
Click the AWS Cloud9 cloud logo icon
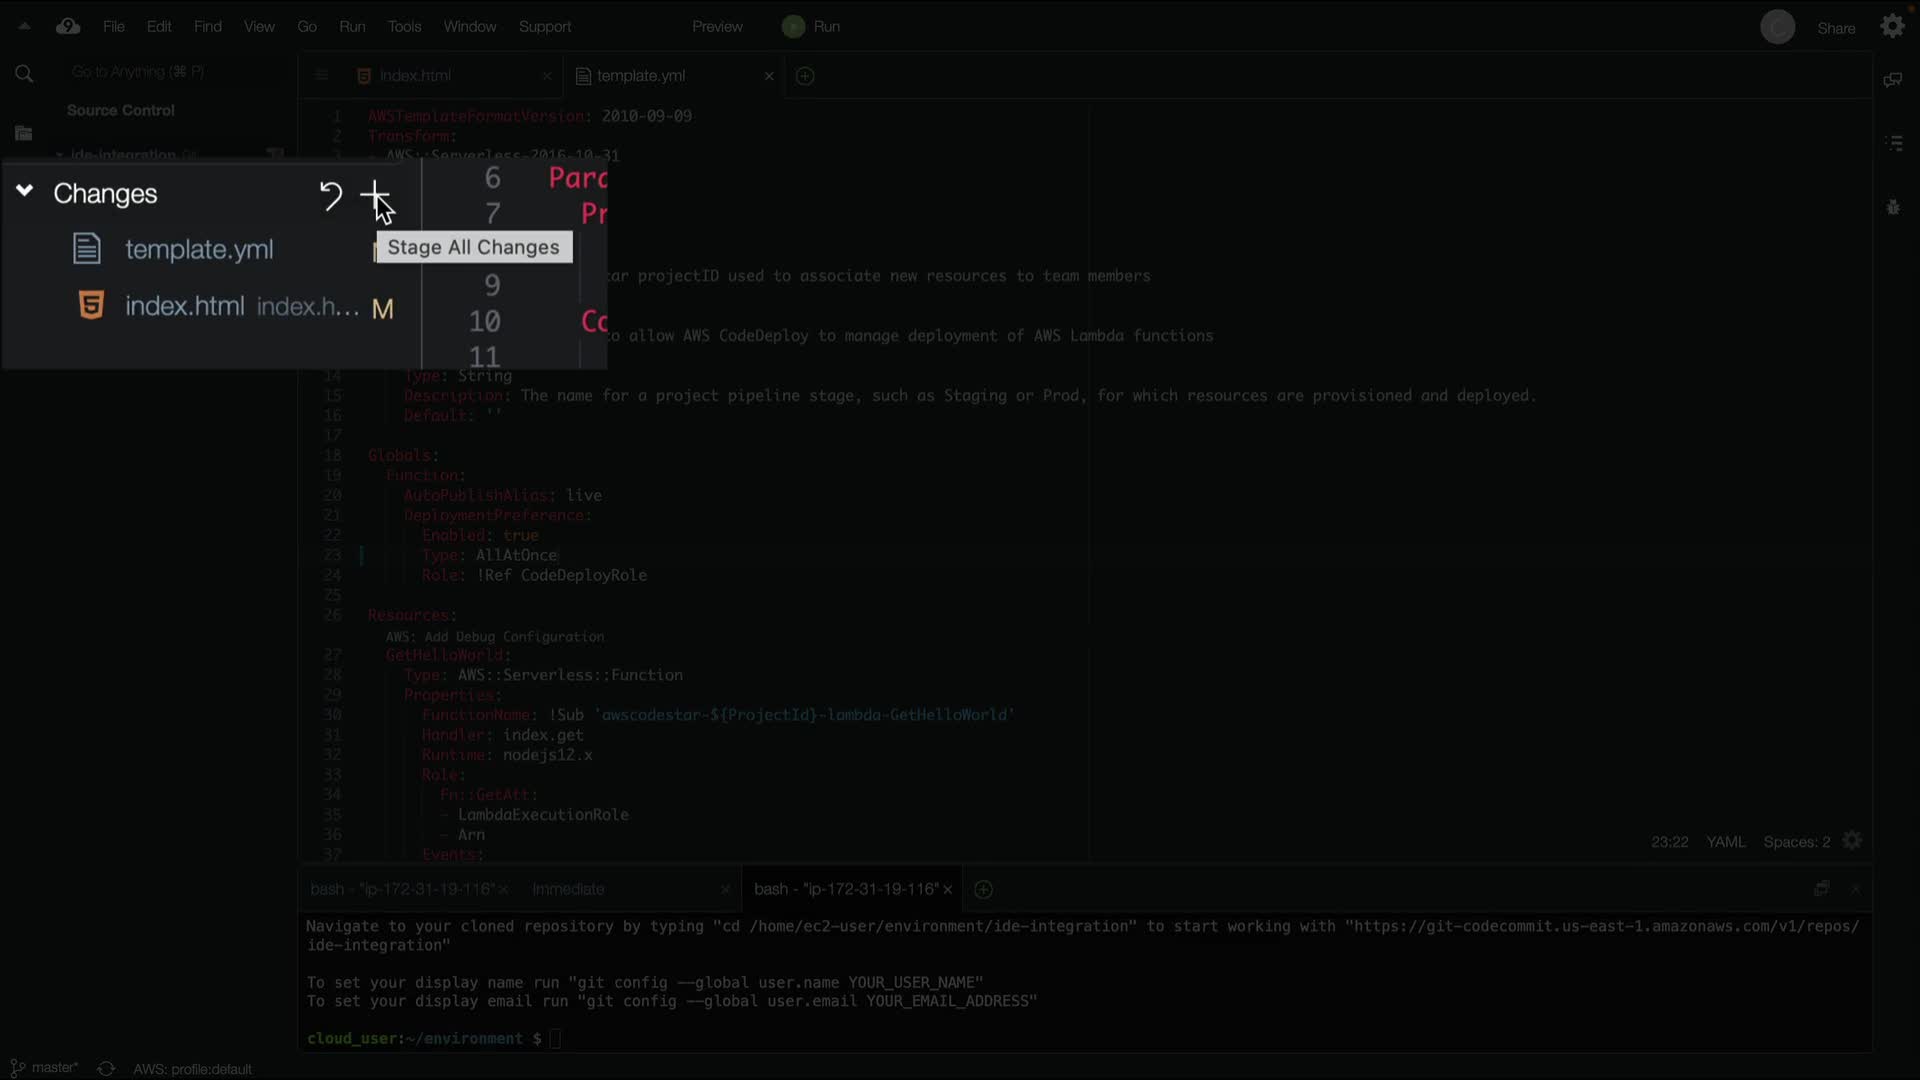click(x=68, y=27)
